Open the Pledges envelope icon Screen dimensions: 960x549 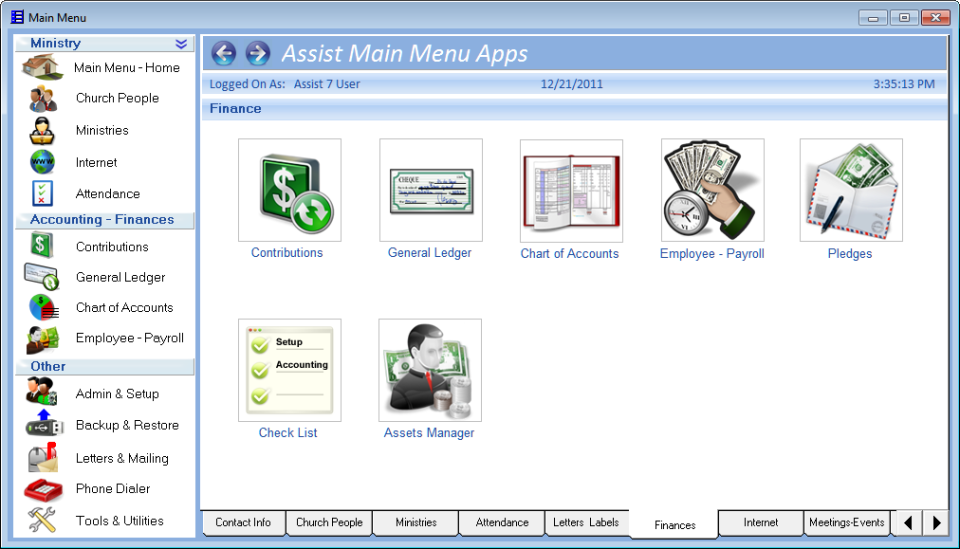[851, 191]
